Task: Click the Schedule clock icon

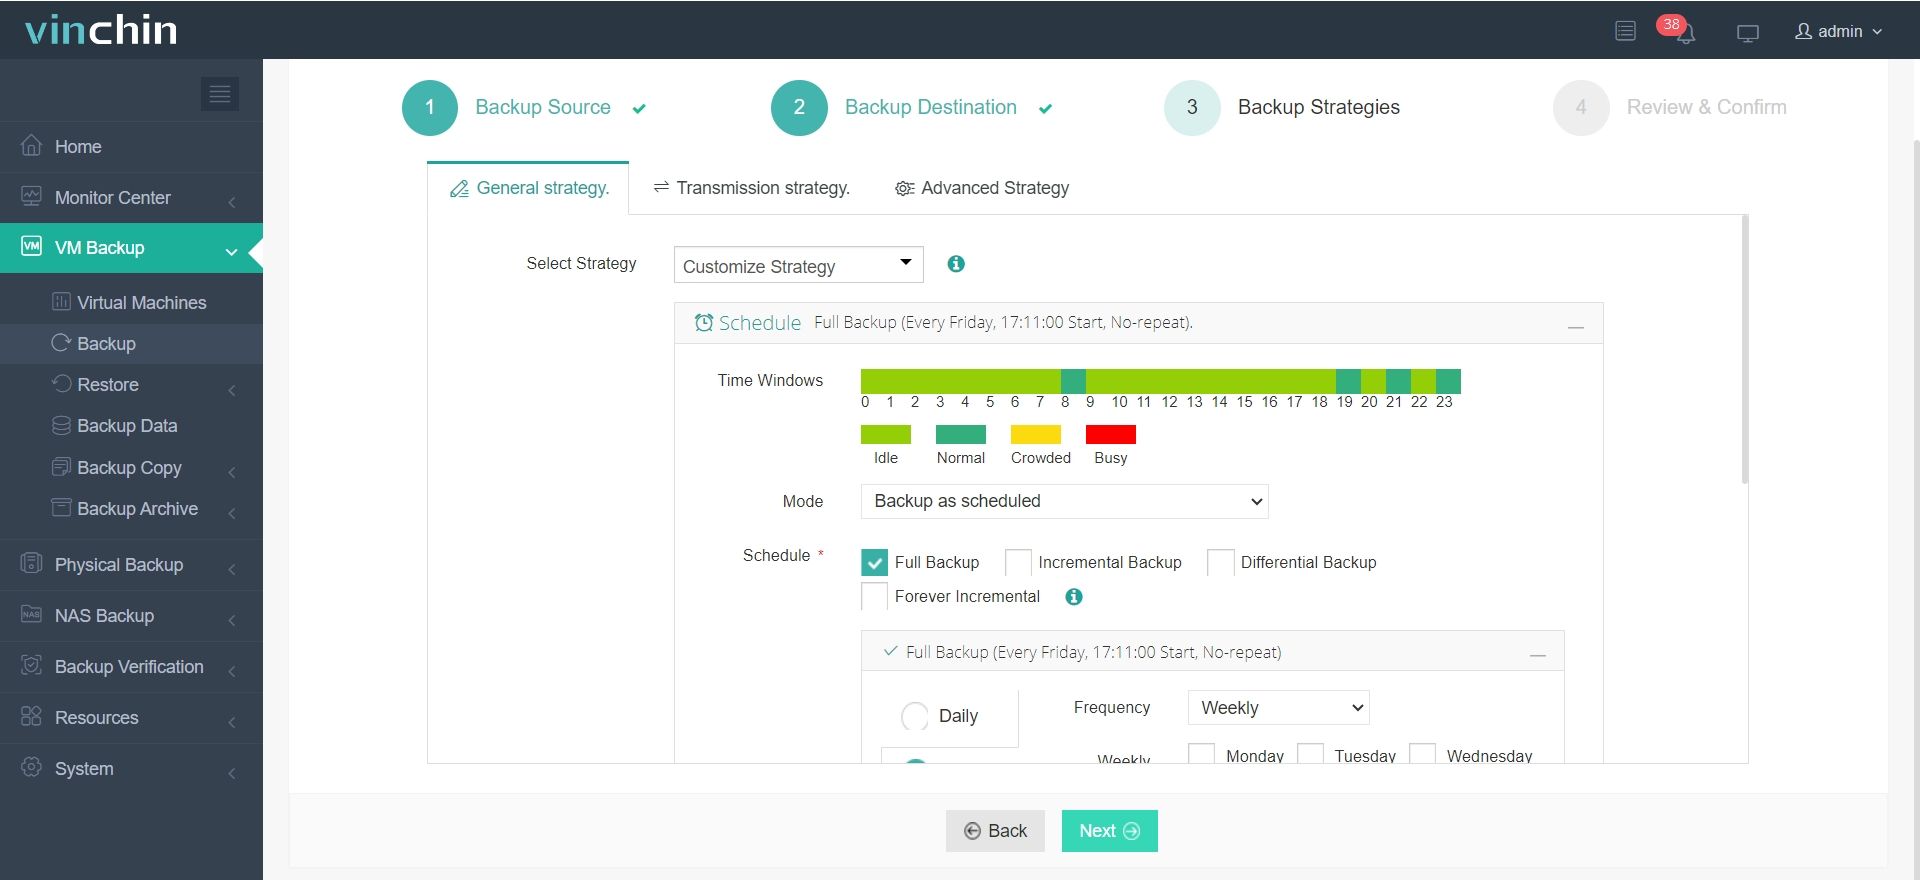Action: point(704,322)
